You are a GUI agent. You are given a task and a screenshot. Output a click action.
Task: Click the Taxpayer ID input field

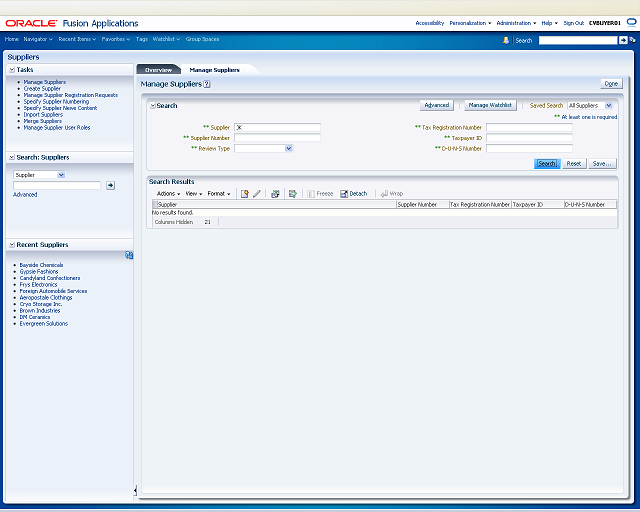click(x=529, y=138)
